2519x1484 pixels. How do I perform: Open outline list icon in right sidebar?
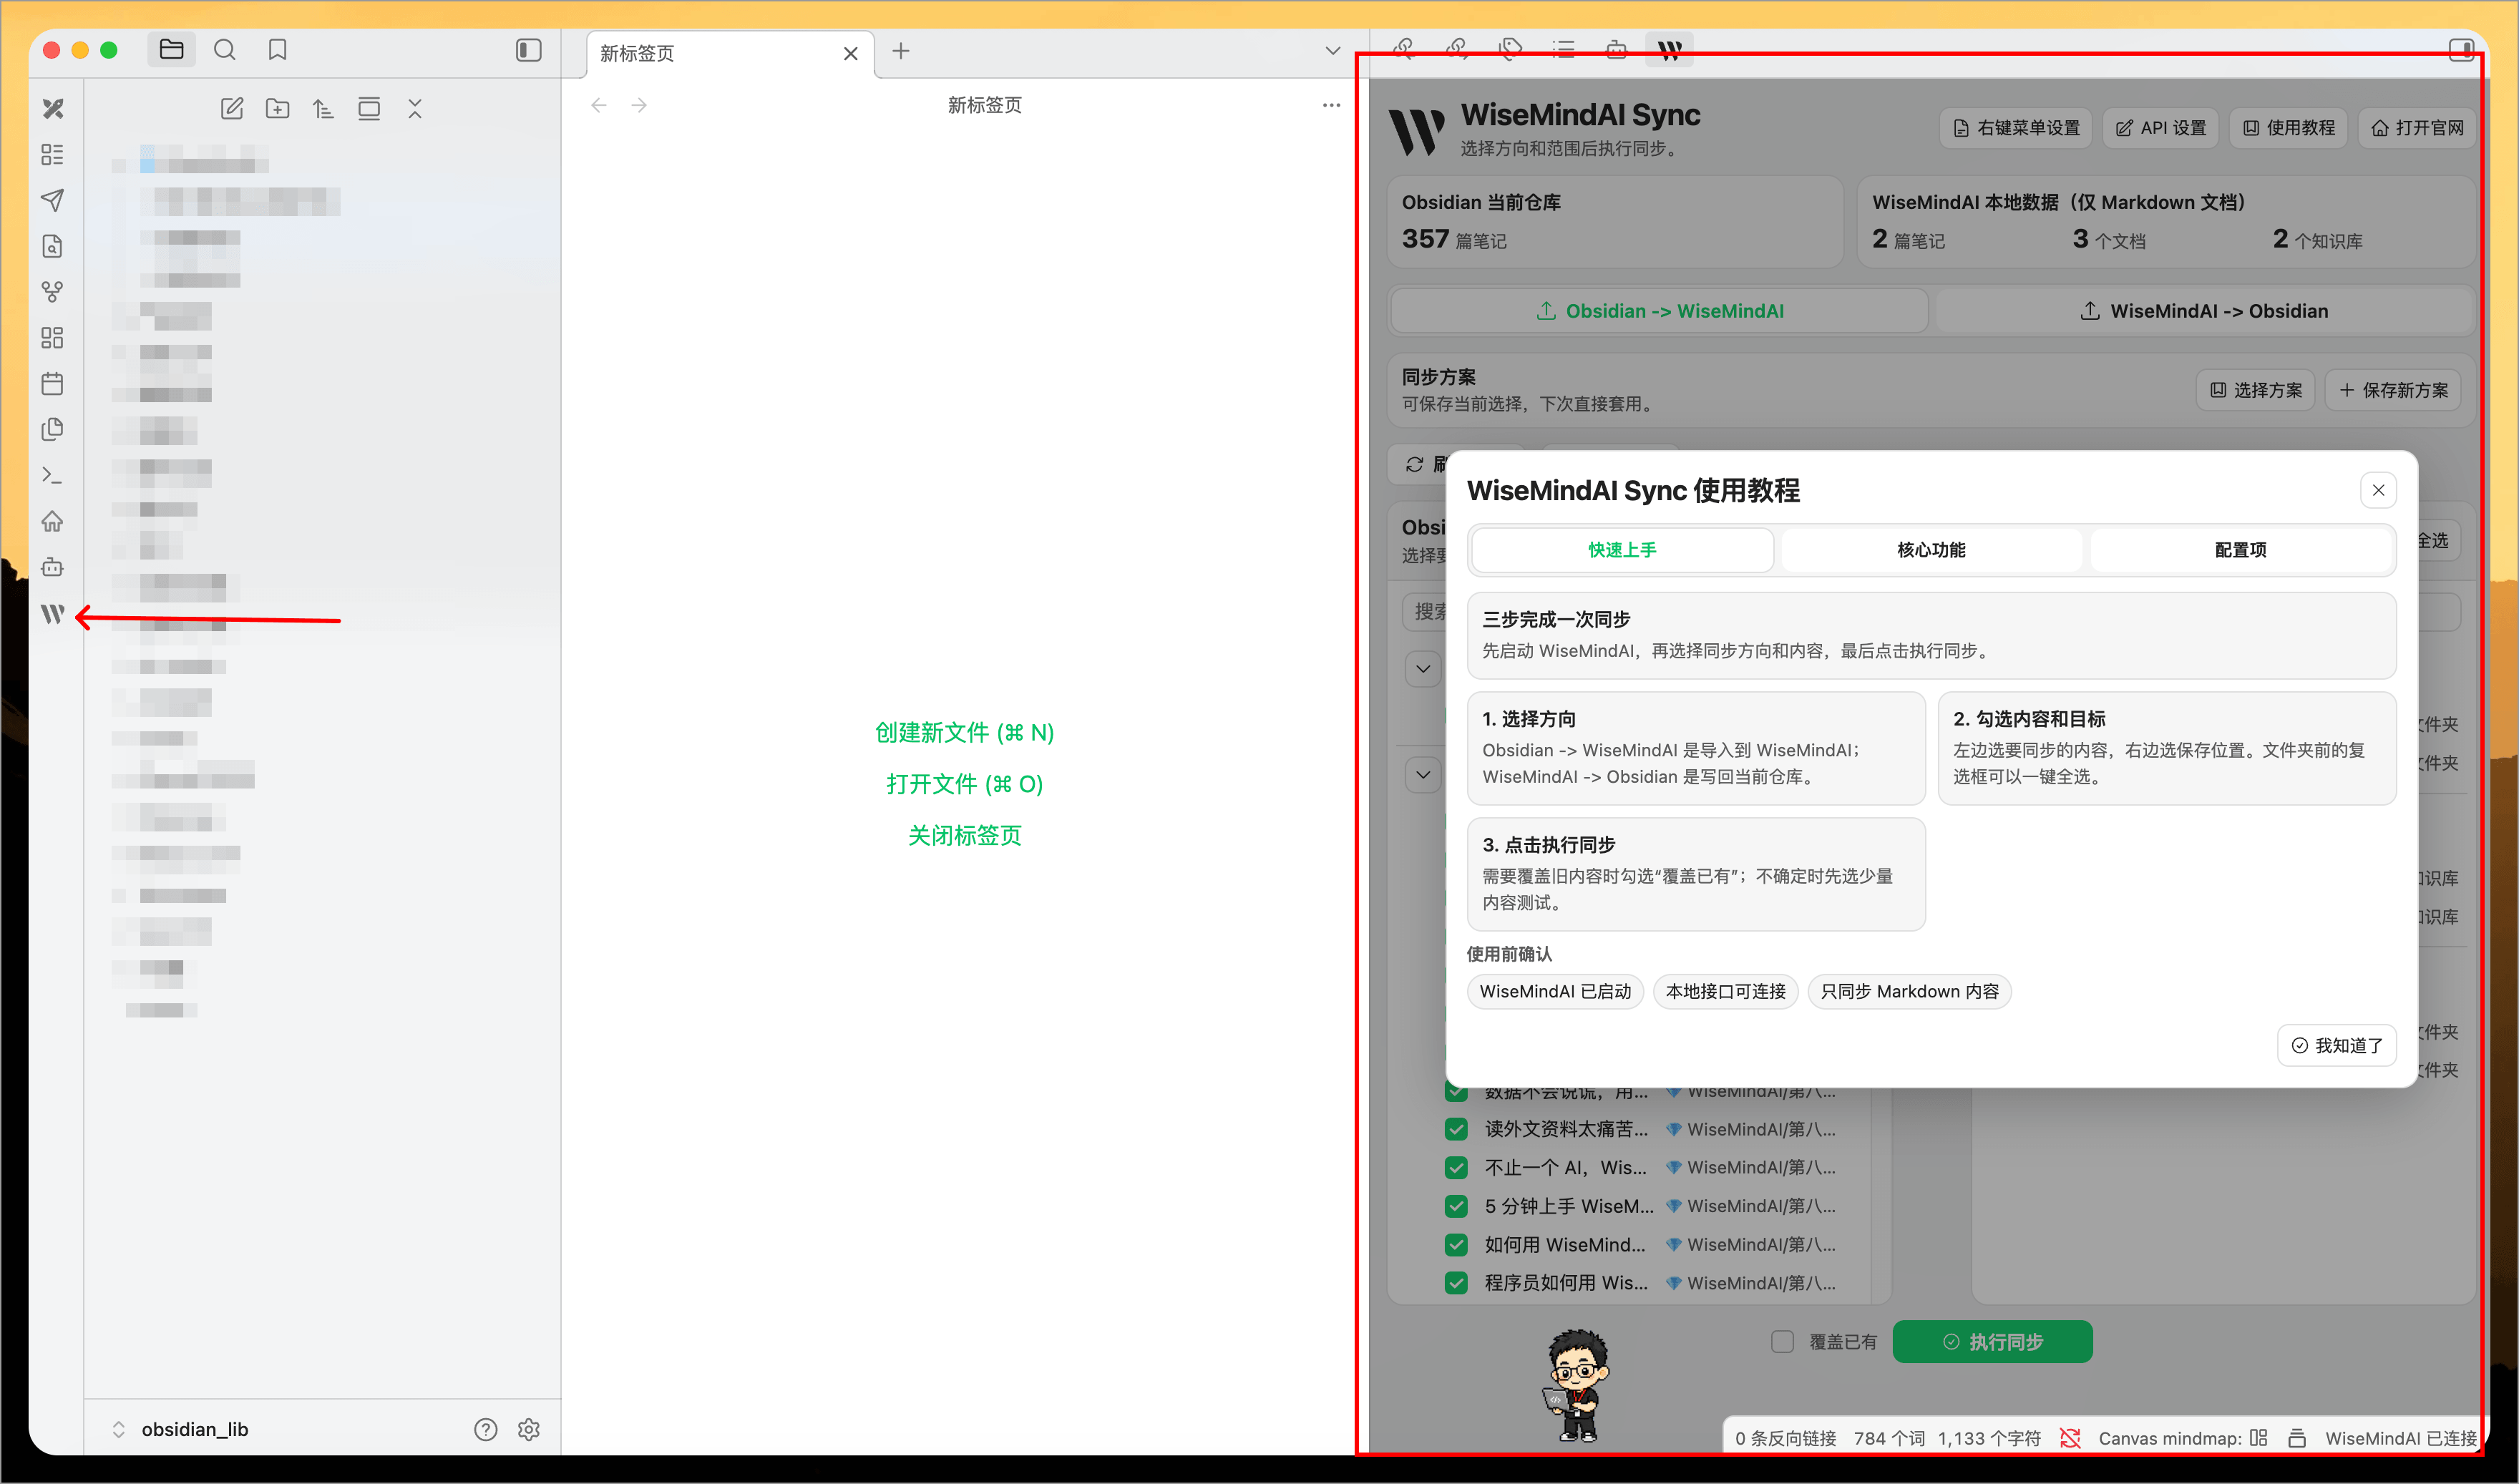[x=1563, y=49]
